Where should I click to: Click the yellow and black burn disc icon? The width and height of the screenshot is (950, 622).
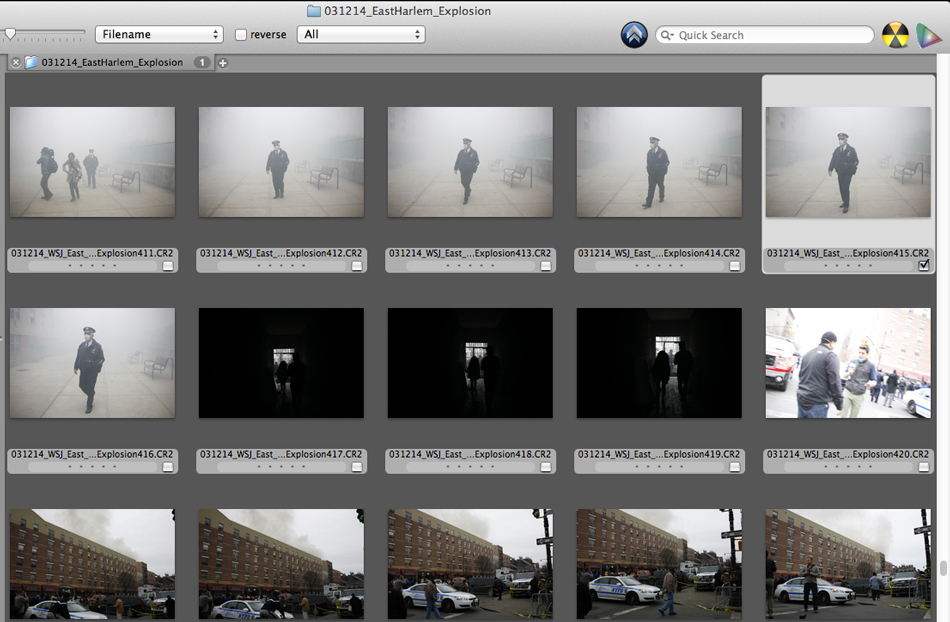(895, 35)
